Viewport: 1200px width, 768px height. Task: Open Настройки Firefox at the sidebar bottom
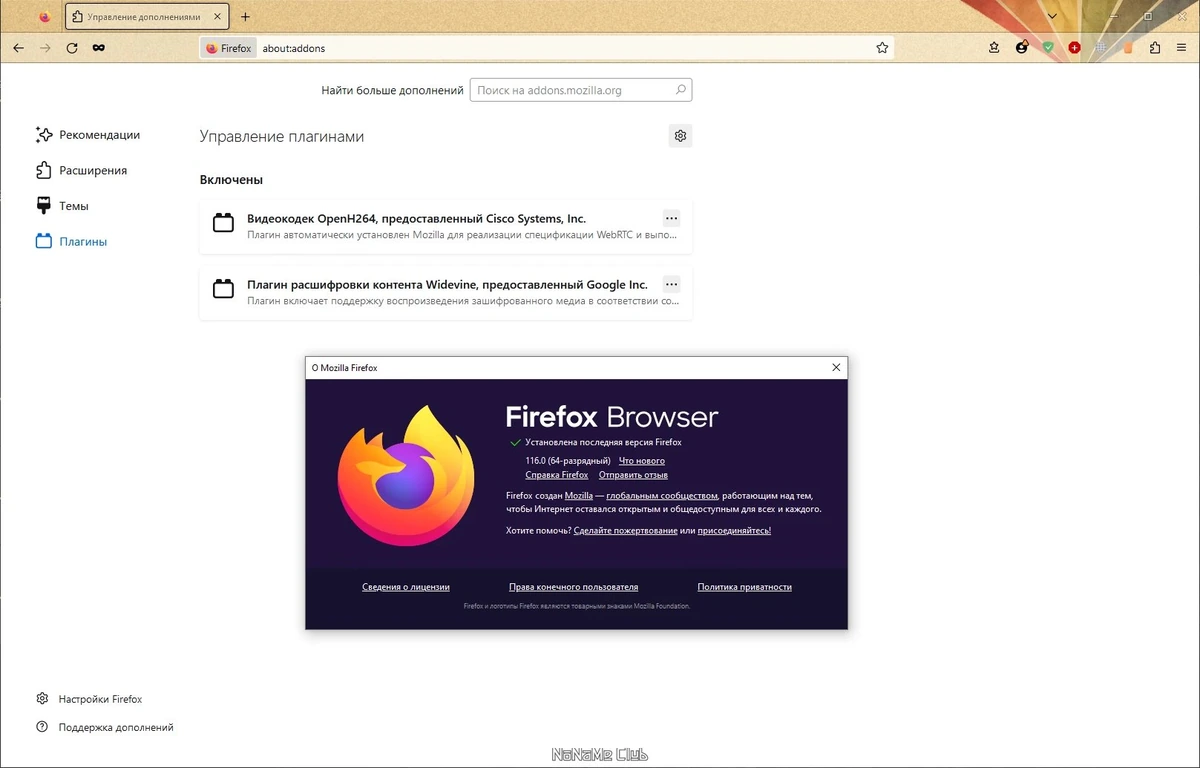pyautogui.click(x=89, y=699)
